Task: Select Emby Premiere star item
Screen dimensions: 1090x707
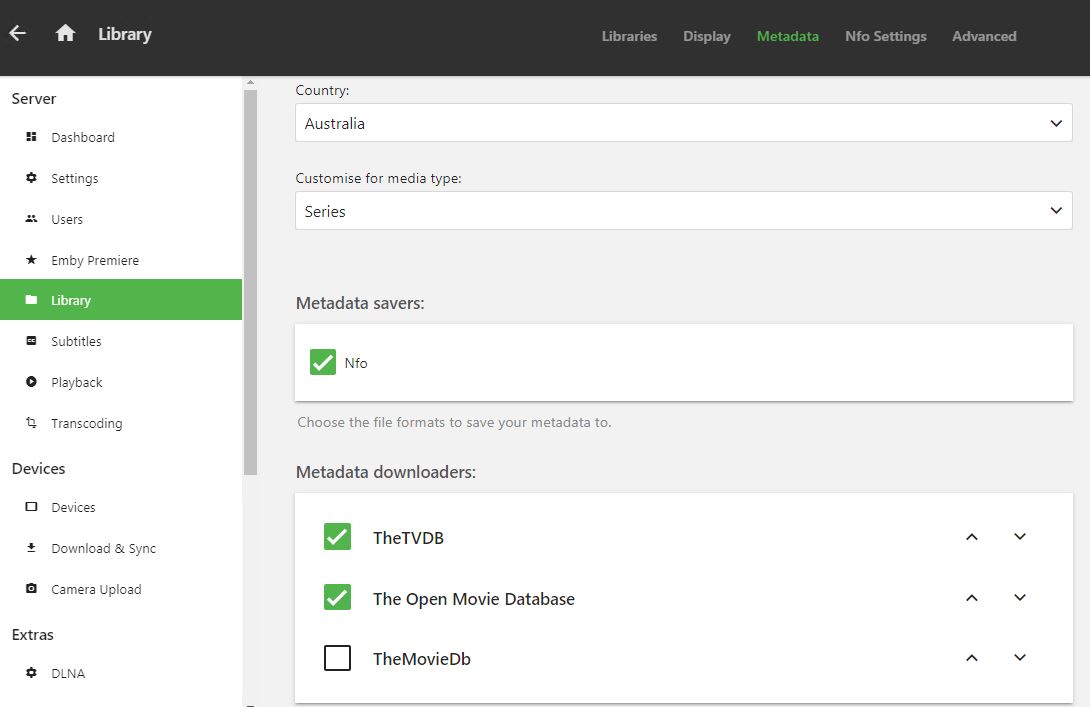Action: pyautogui.click(x=94, y=260)
